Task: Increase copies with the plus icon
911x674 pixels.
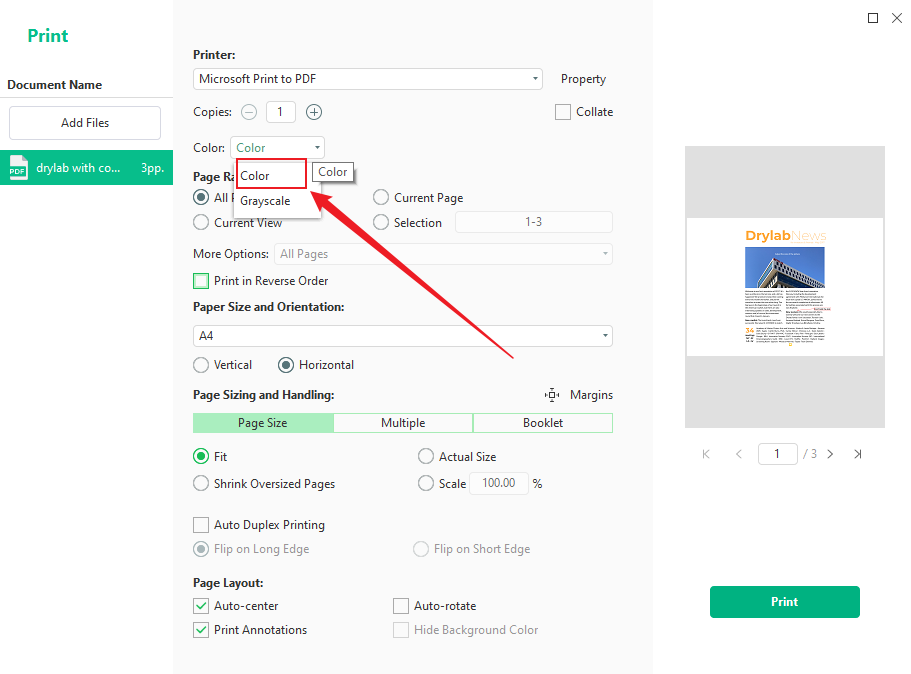Action: (313, 112)
